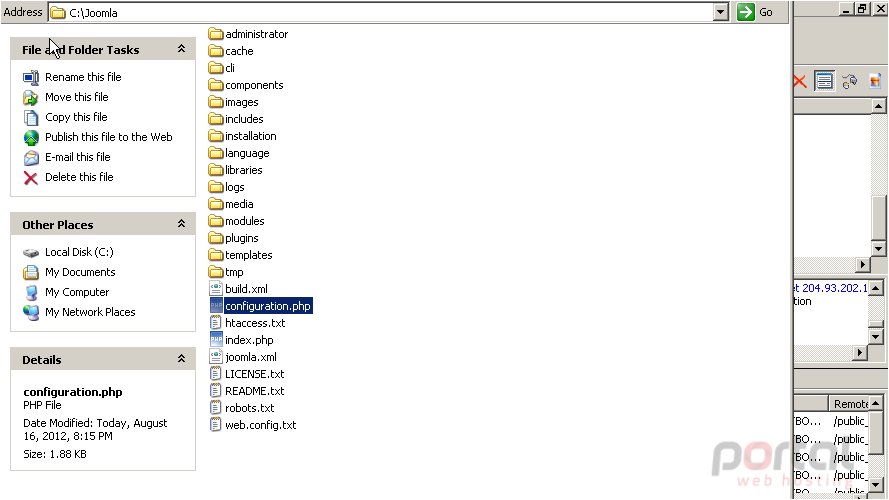Select the tmp folder icon
The height and width of the screenshot is (500, 889).
coord(215,272)
